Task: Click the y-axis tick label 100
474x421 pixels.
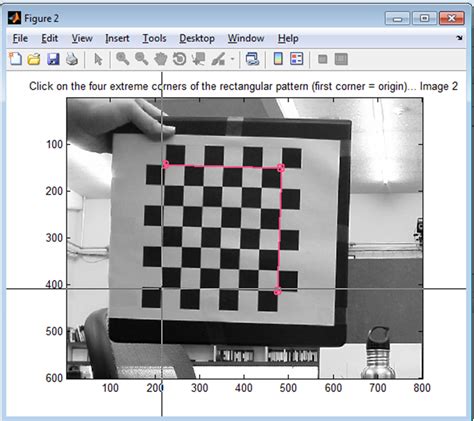Action: pyautogui.click(x=54, y=144)
